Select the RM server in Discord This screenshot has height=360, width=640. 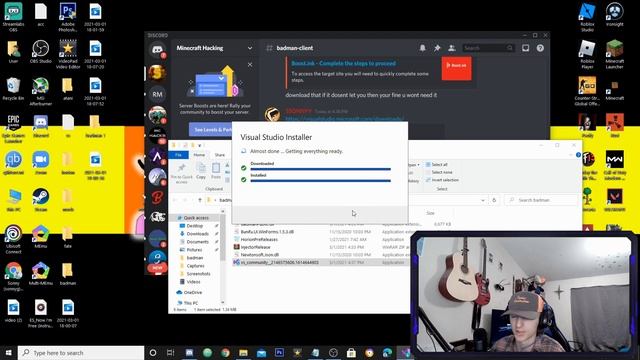157,94
